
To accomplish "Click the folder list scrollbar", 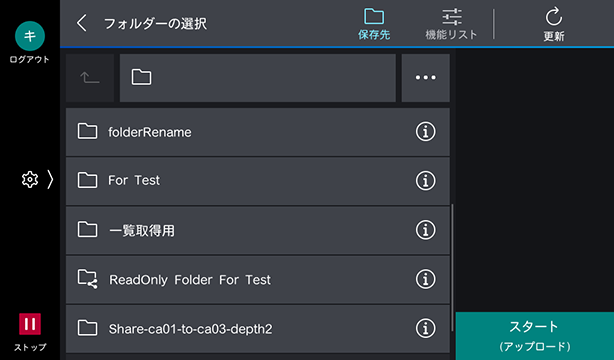I will coord(452,267).
